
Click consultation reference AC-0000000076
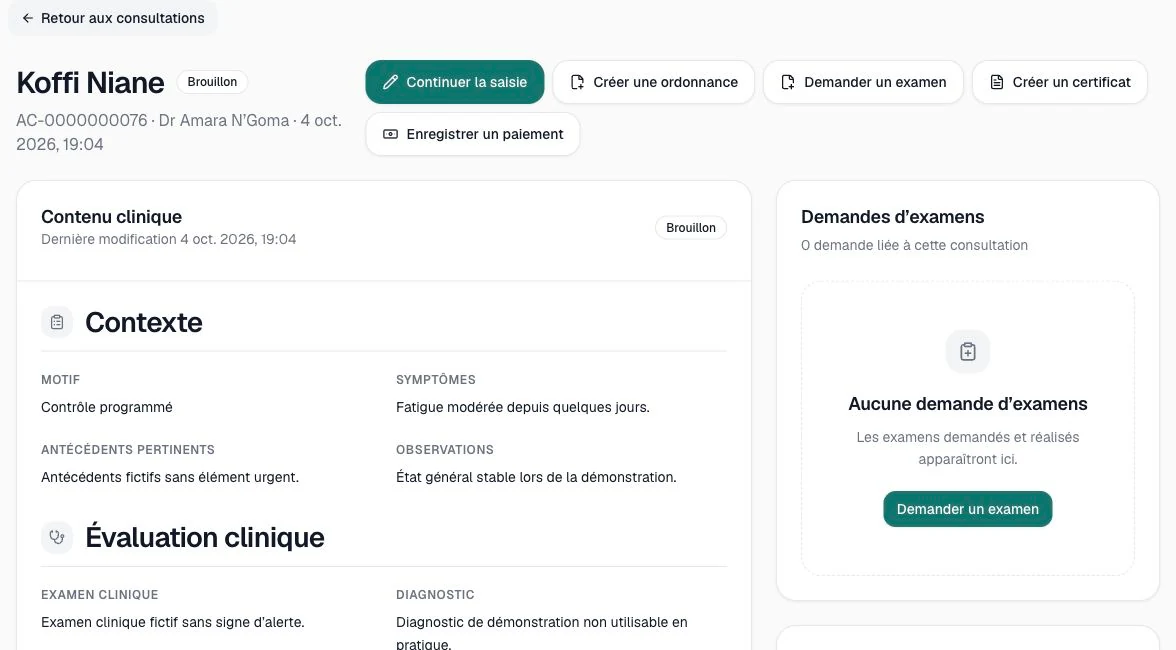[x=82, y=120]
